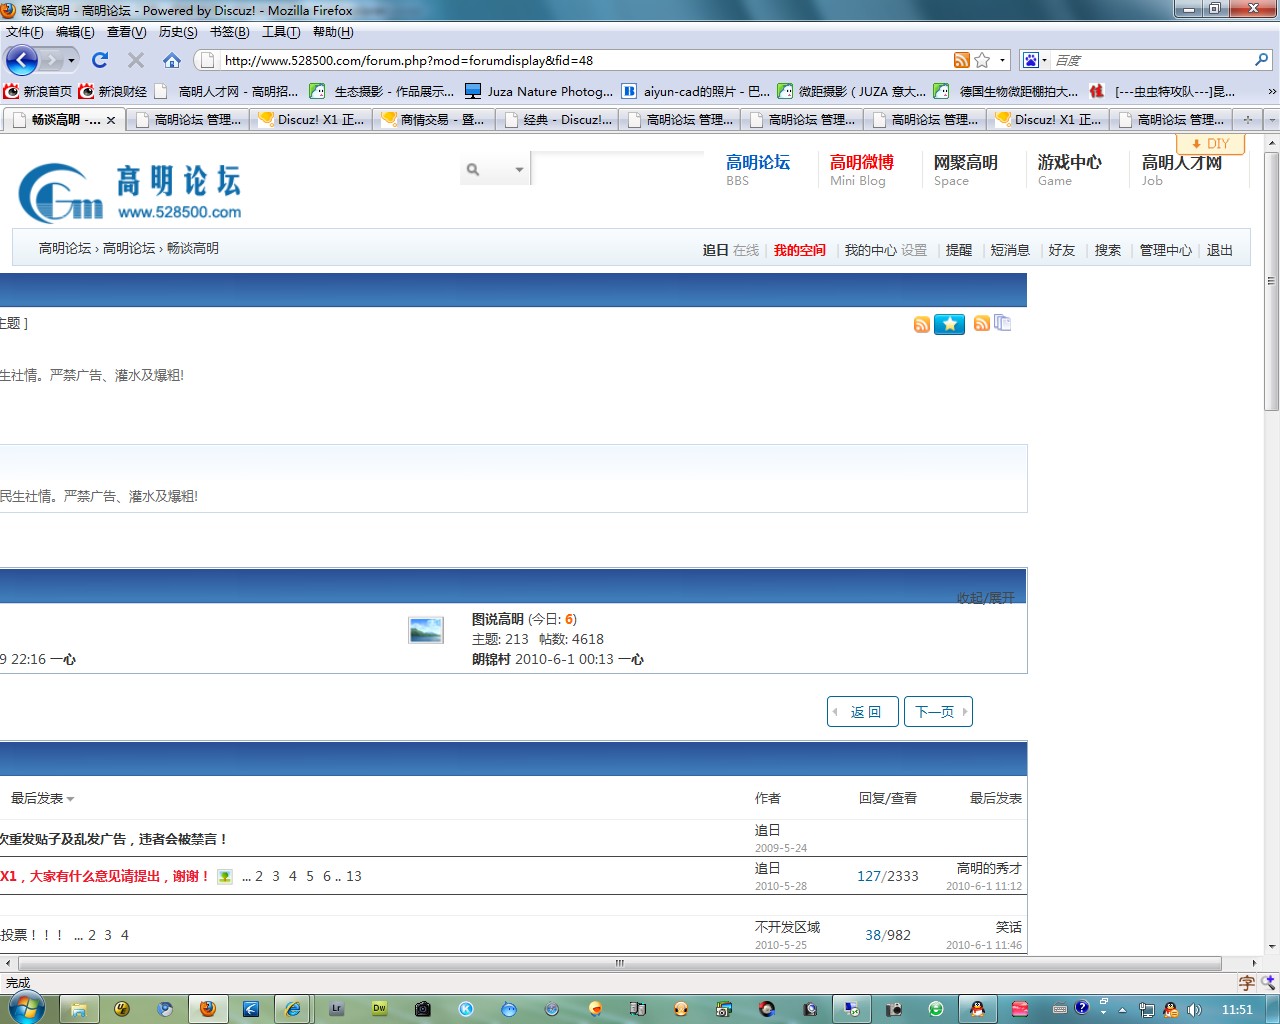Switch to Firefox on the taskbar
1280x1024 pixels.
click(x=207, y=1009)
